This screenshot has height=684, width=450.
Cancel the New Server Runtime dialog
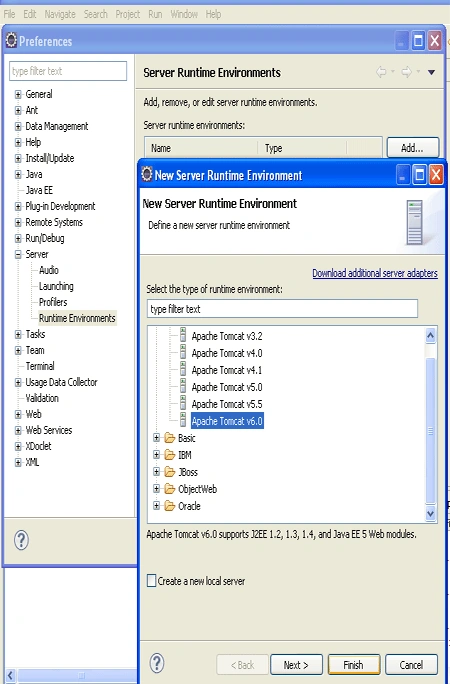(x=411, y=664)
